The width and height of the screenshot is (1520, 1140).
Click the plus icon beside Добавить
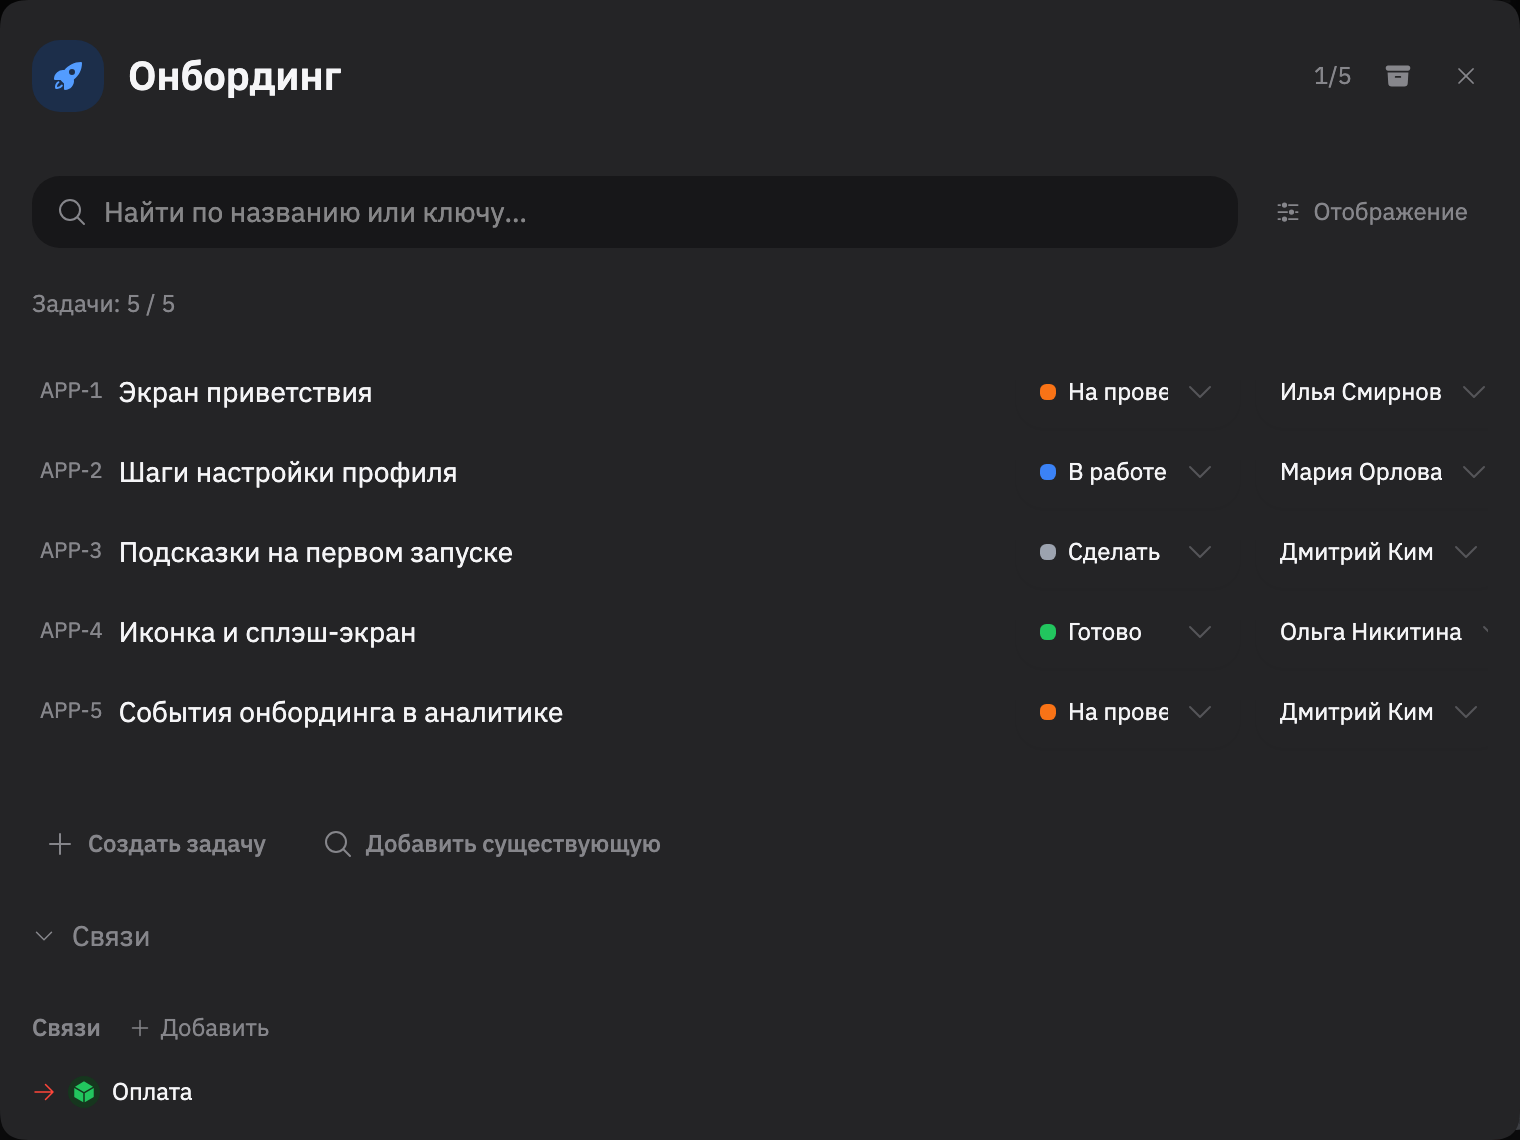(x=140, y=1028)
